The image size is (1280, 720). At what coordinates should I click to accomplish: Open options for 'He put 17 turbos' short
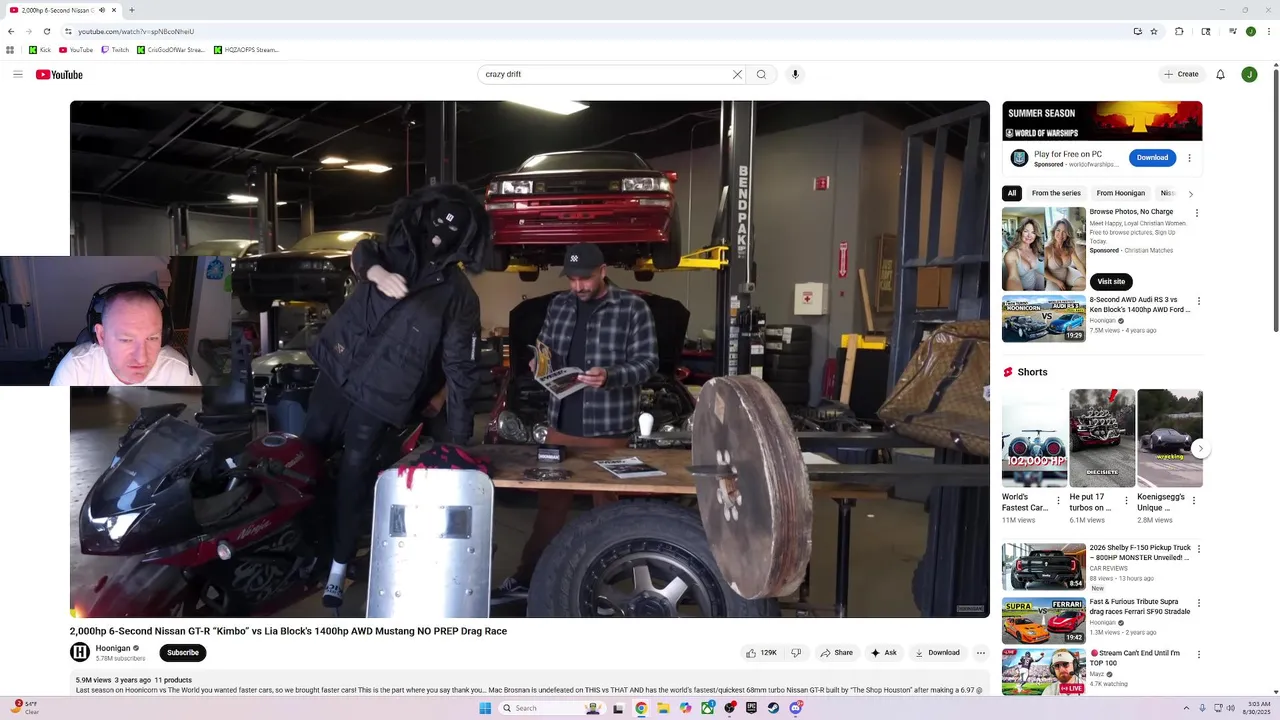1126,500
